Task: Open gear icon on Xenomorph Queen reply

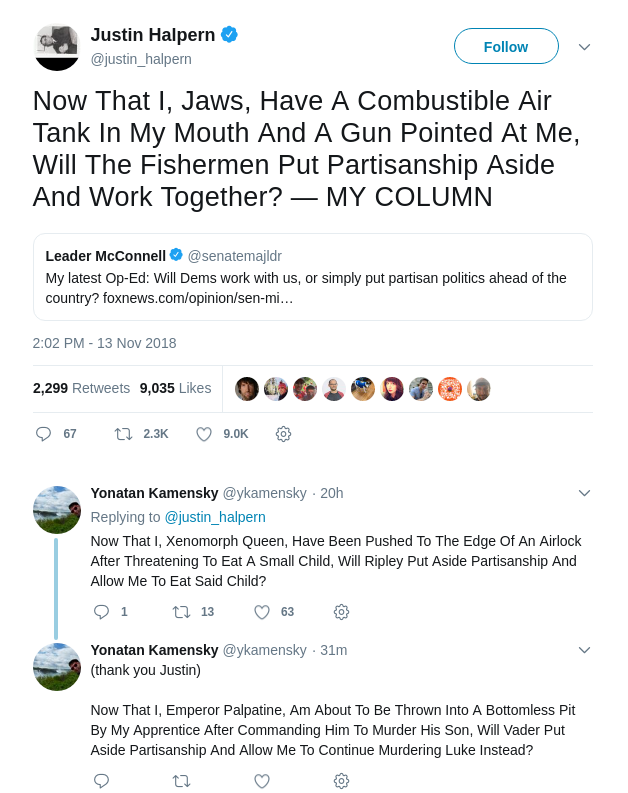Action: 341,612
